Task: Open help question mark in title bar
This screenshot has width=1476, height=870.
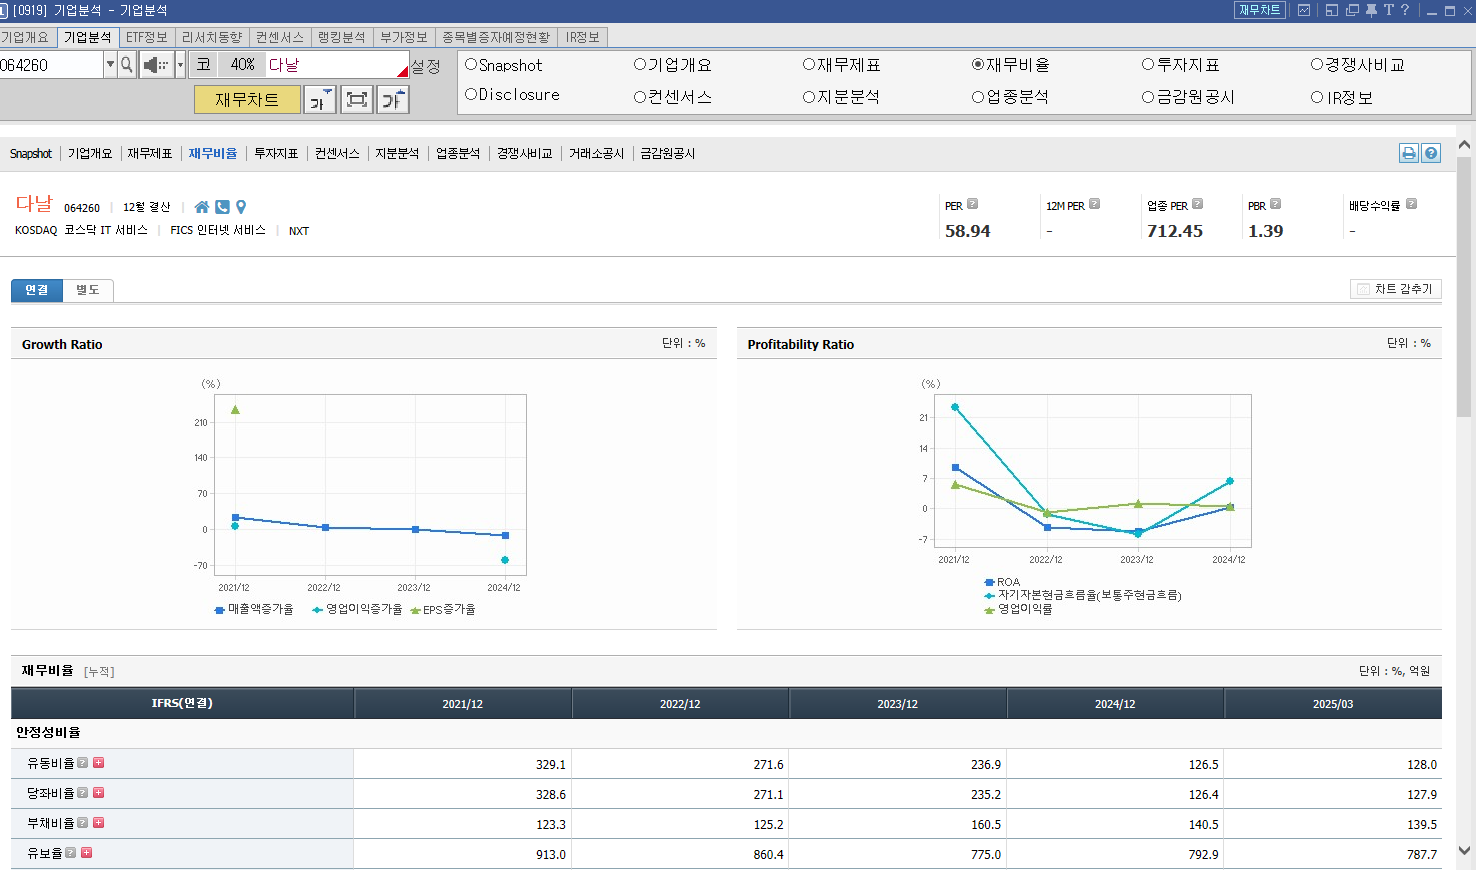Action: click(x=1405, y=10)
